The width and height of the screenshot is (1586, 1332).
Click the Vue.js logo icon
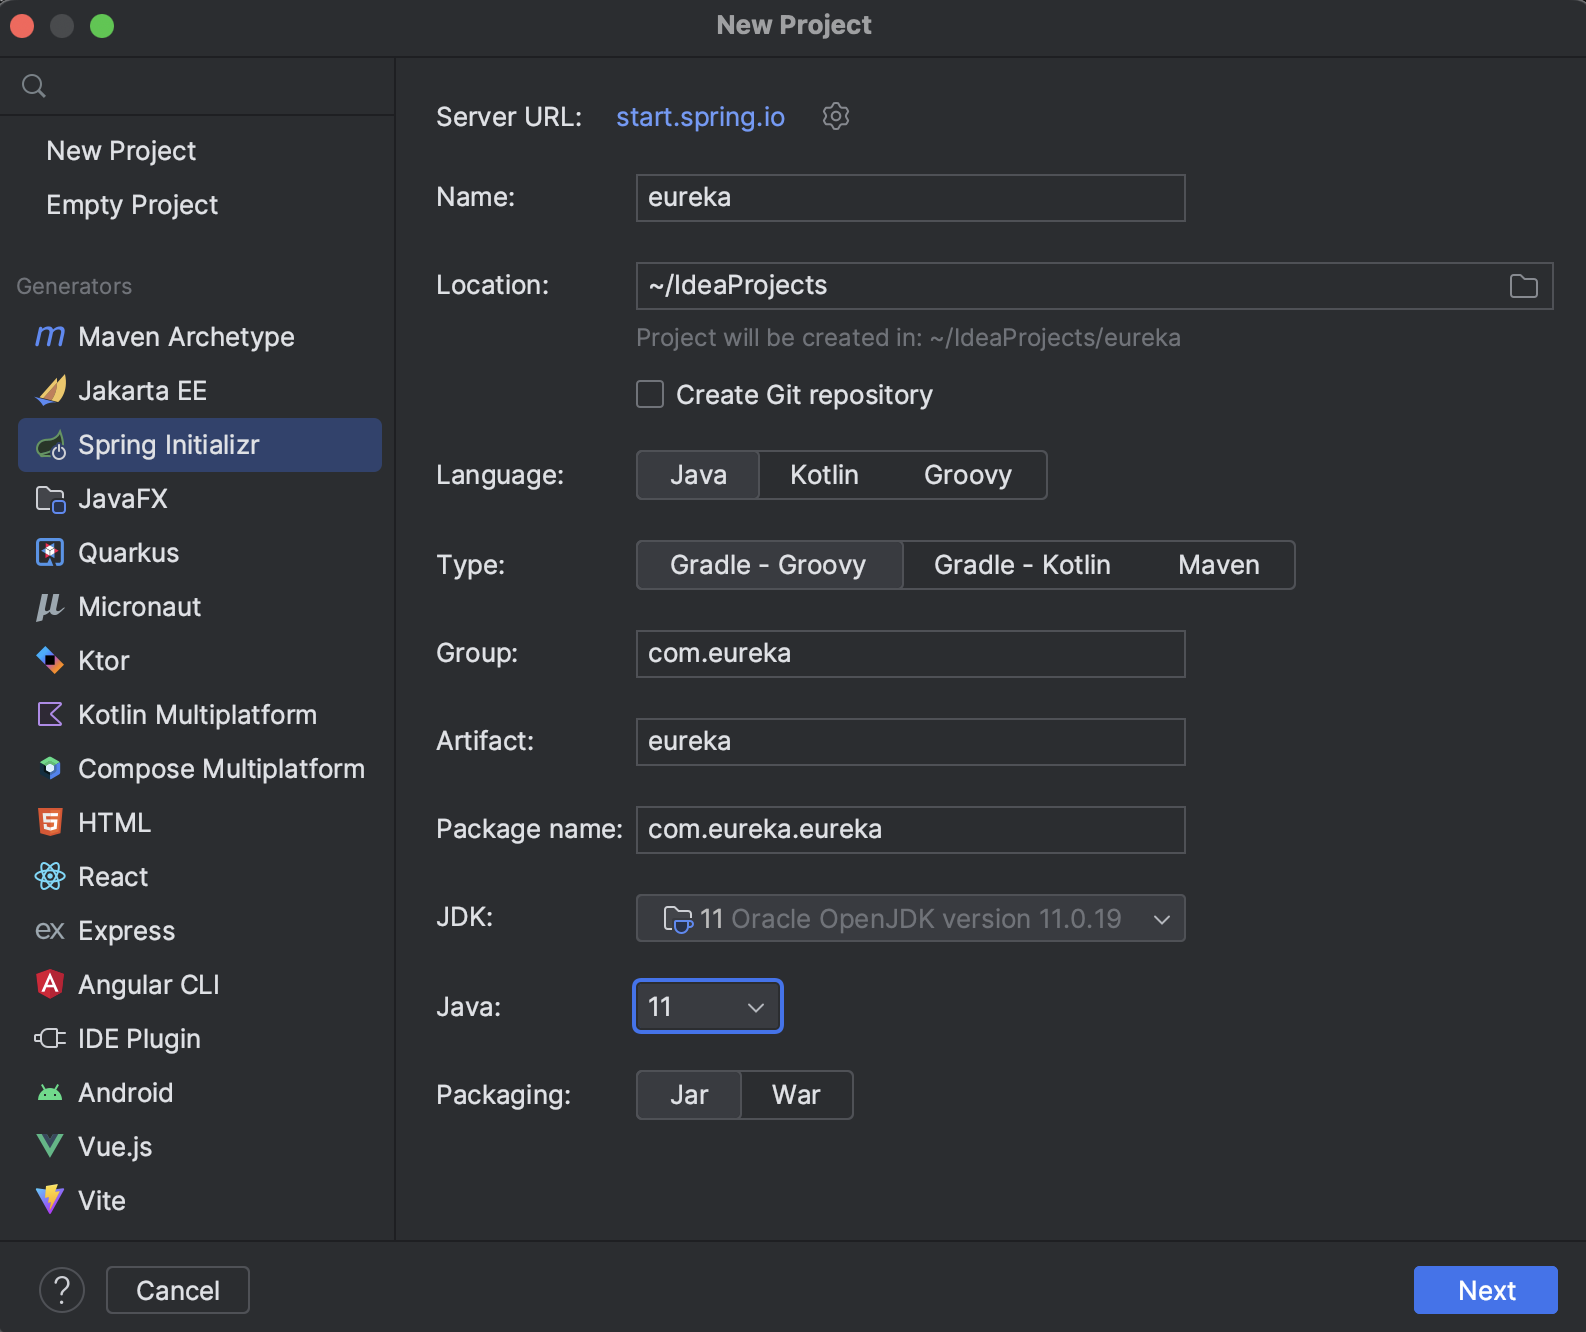[50, 1147]
